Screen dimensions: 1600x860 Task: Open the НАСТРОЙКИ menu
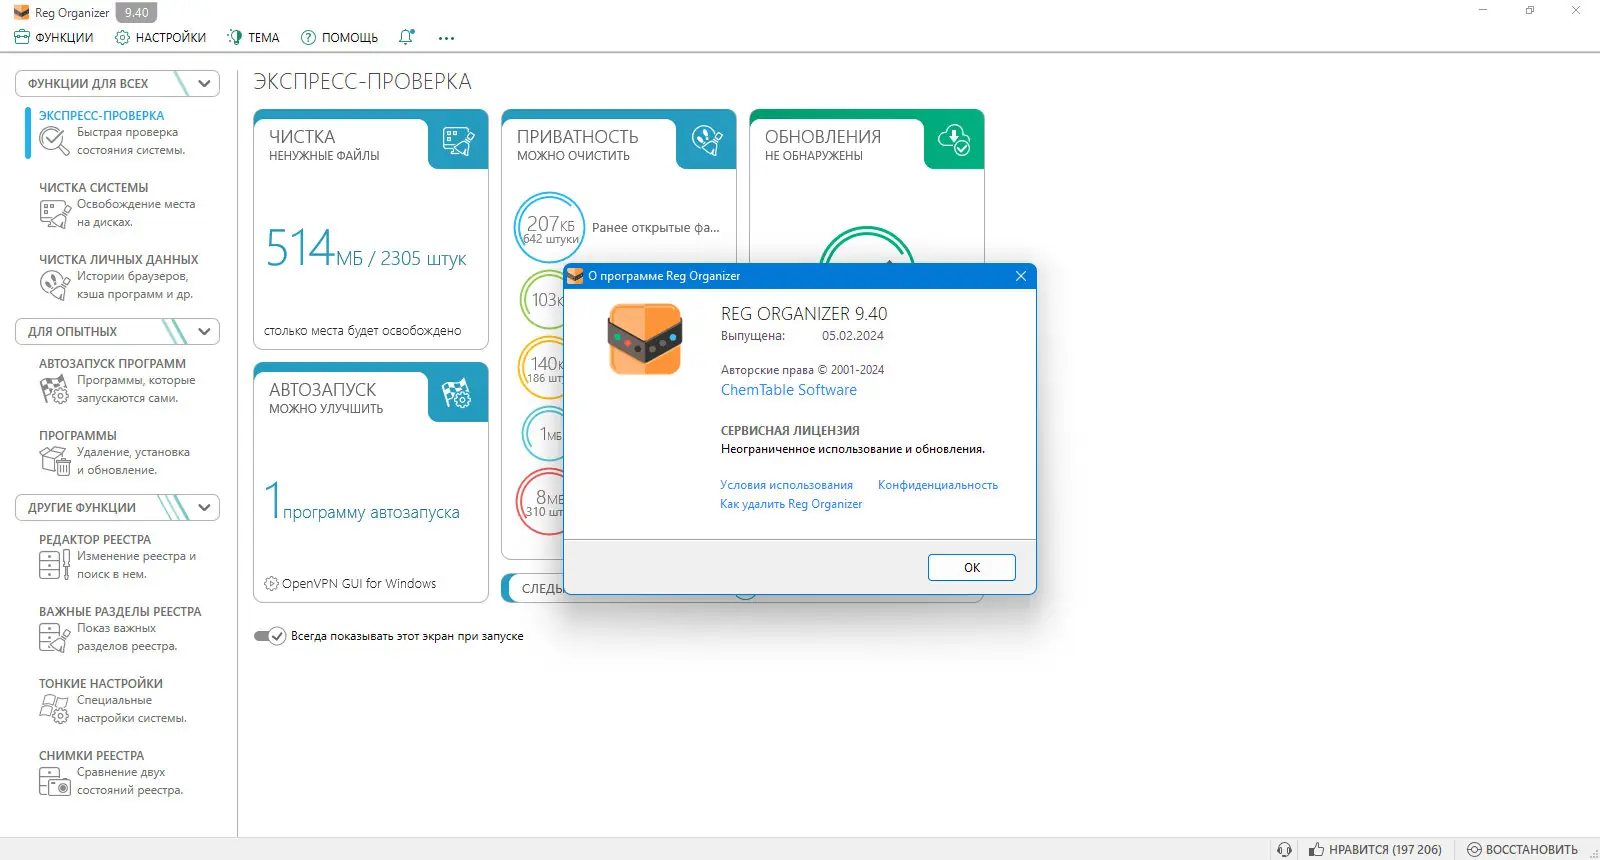click(x=161, y=37)
